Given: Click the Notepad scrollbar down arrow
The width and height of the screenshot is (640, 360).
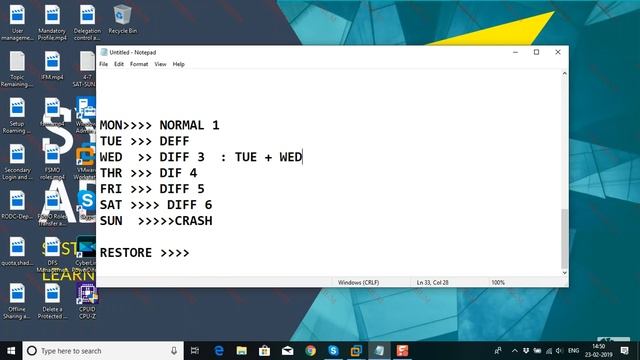Looking at the screenshot, I should [x=564, y=273].
